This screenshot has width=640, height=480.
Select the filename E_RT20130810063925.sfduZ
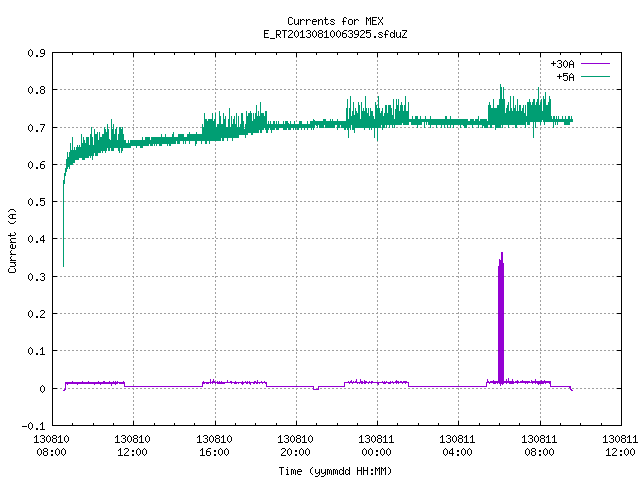click(335, 34)
